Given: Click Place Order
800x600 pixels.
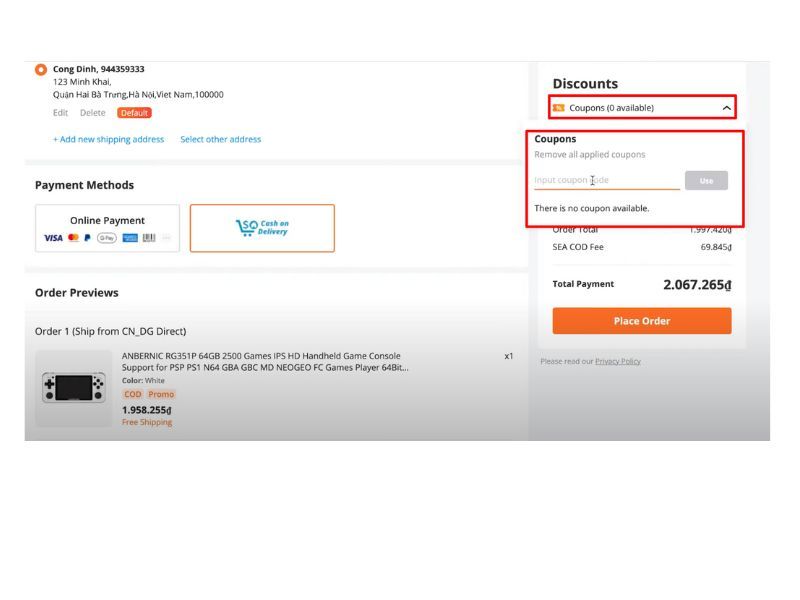Looking at the screenshot, I should coord(641,321).
